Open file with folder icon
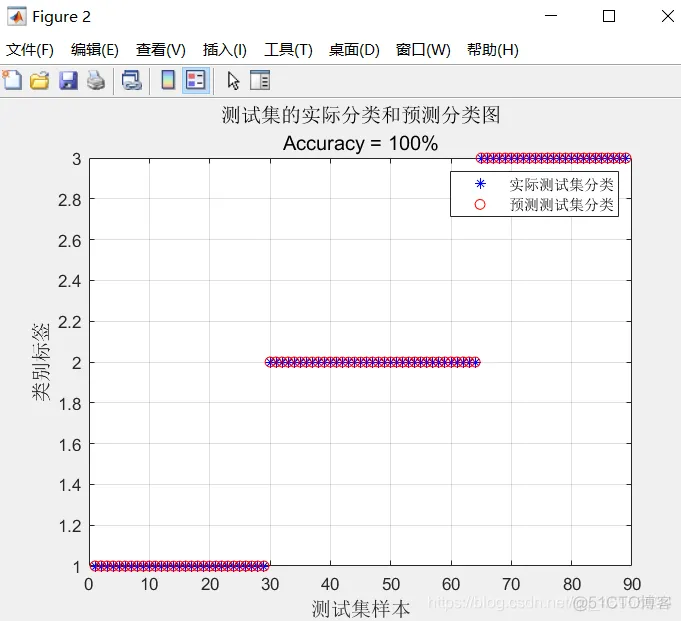The image size is (681, 621). click(x=40, y=80)
